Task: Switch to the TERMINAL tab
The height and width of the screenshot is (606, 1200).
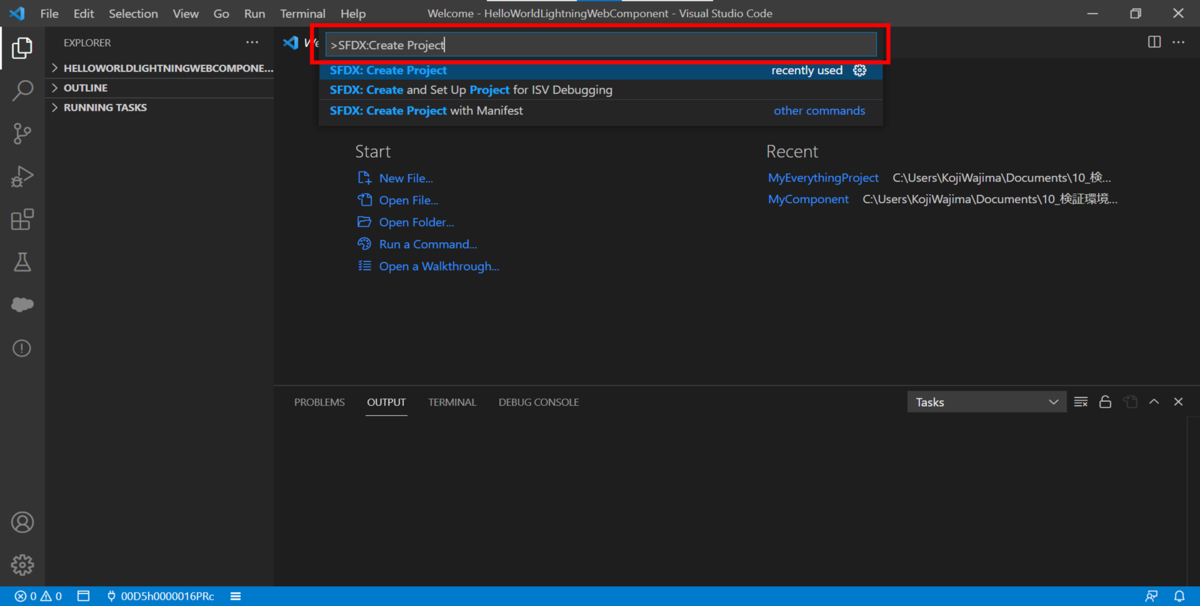Action: click(452, 402)
